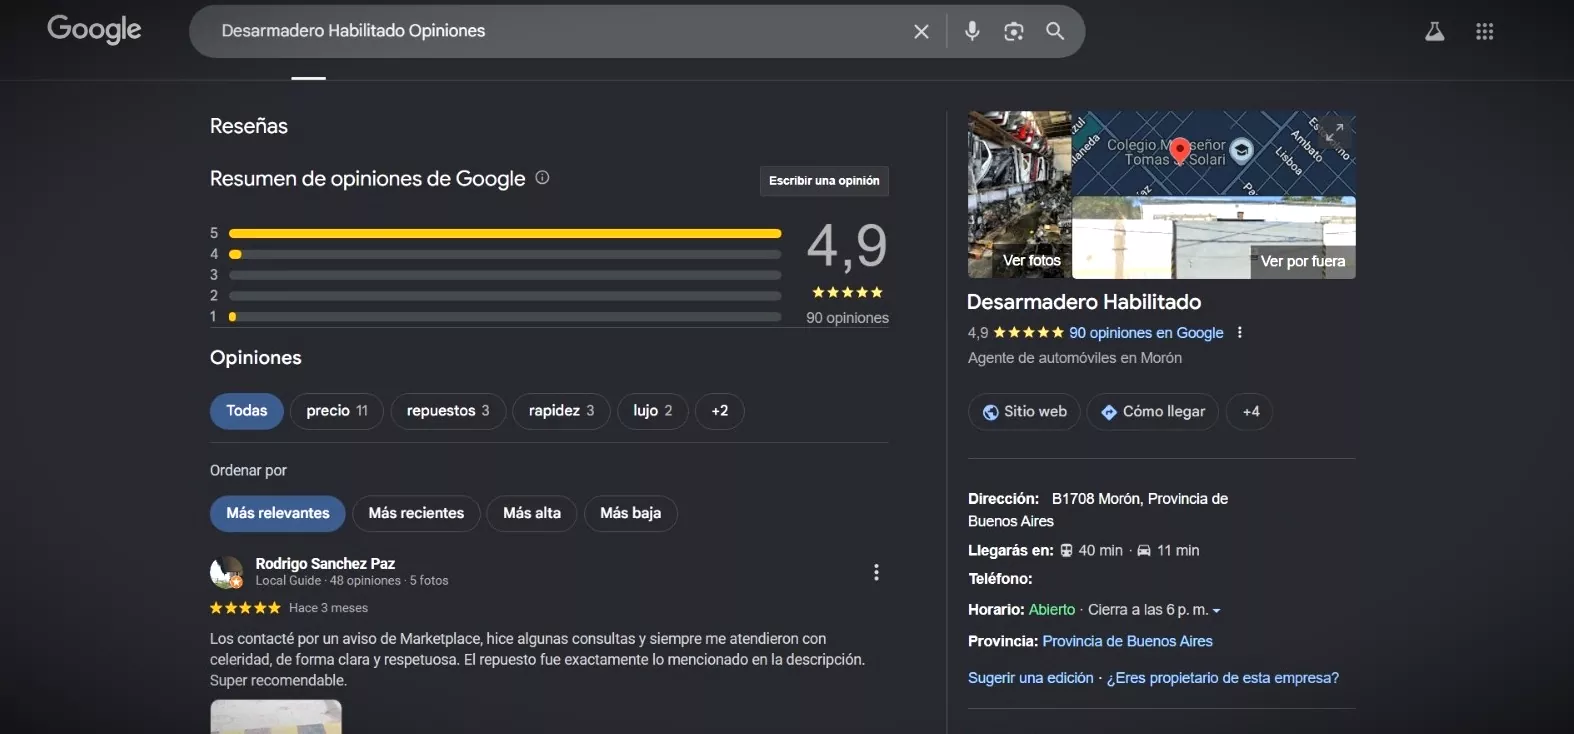Filter reviews by precio
This screenshot has width=1574, height=734.
pyautogui.click(x=337, y=411)
